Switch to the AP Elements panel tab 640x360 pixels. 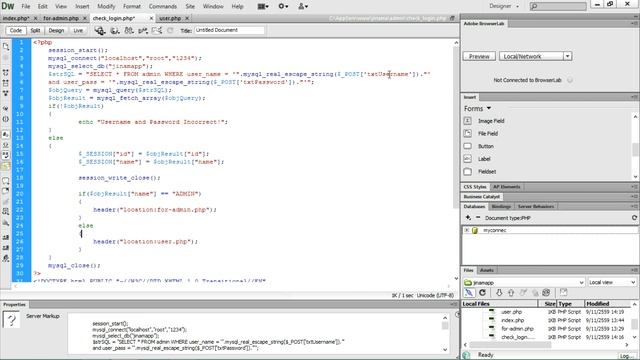[507, 187]
